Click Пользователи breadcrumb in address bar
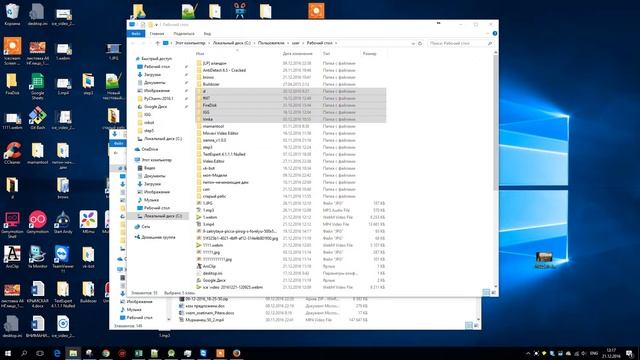Image resolution: width=640 pixels, height=360 pixels. click(x=271, y=43)
